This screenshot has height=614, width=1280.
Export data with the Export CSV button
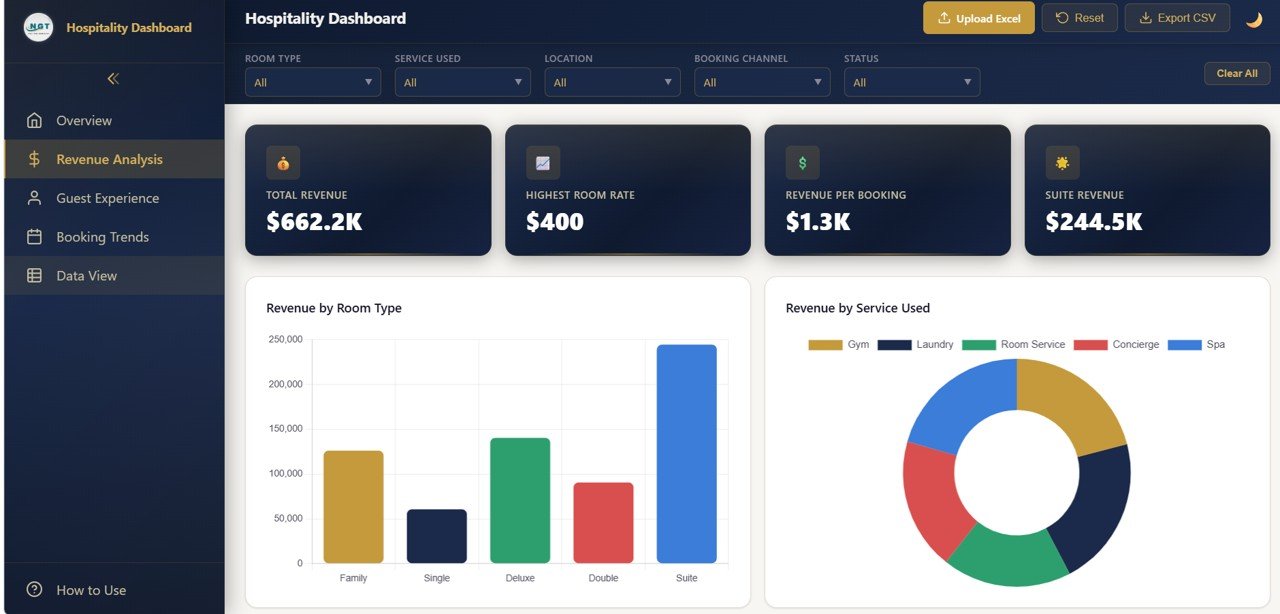(1177, 17)
